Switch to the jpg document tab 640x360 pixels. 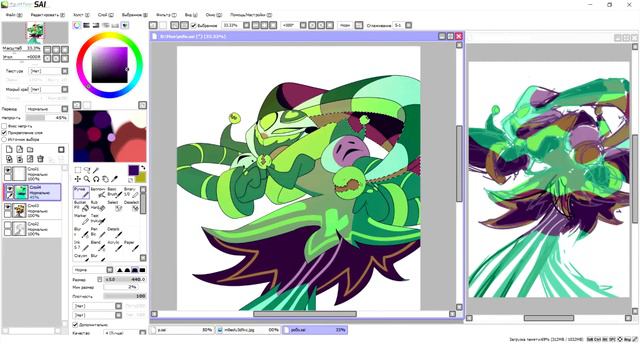pyautogui.click(x=248, y=330)
